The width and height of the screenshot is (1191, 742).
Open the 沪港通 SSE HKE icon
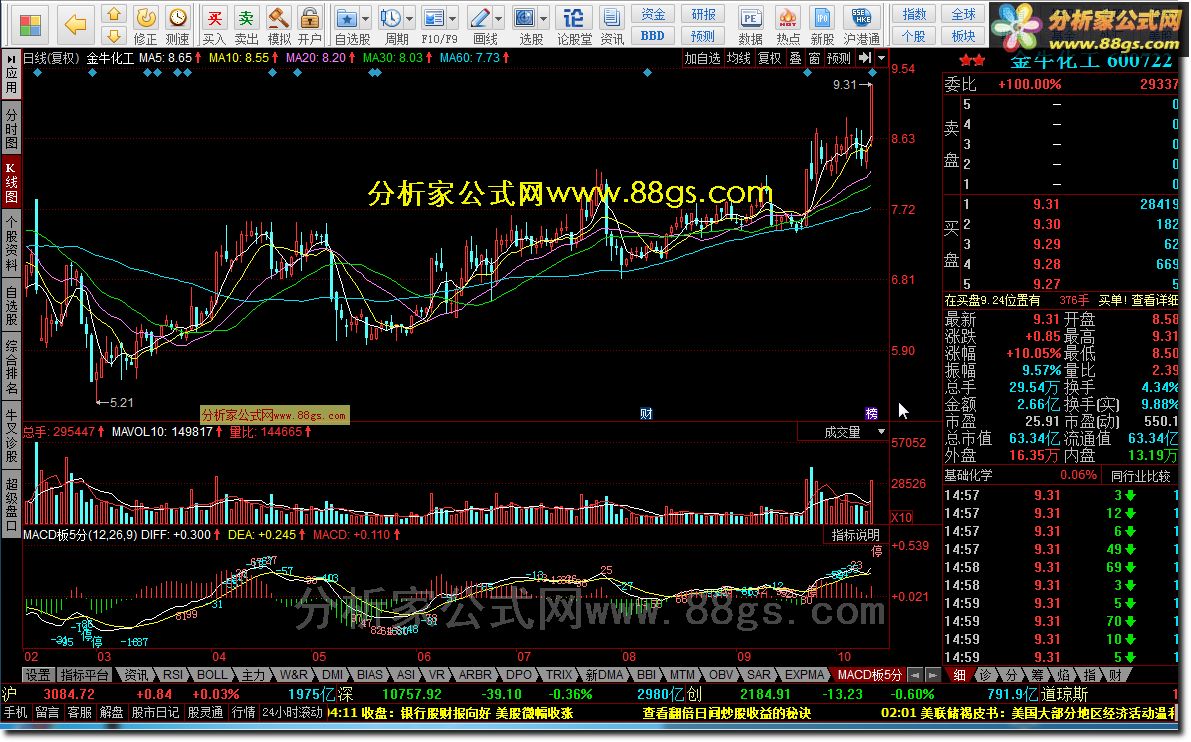pos(861,17)
